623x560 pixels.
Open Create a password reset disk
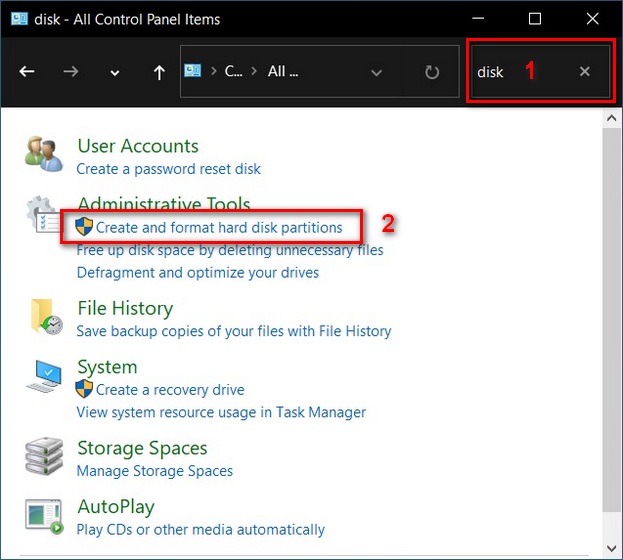[x=168, y=169]
